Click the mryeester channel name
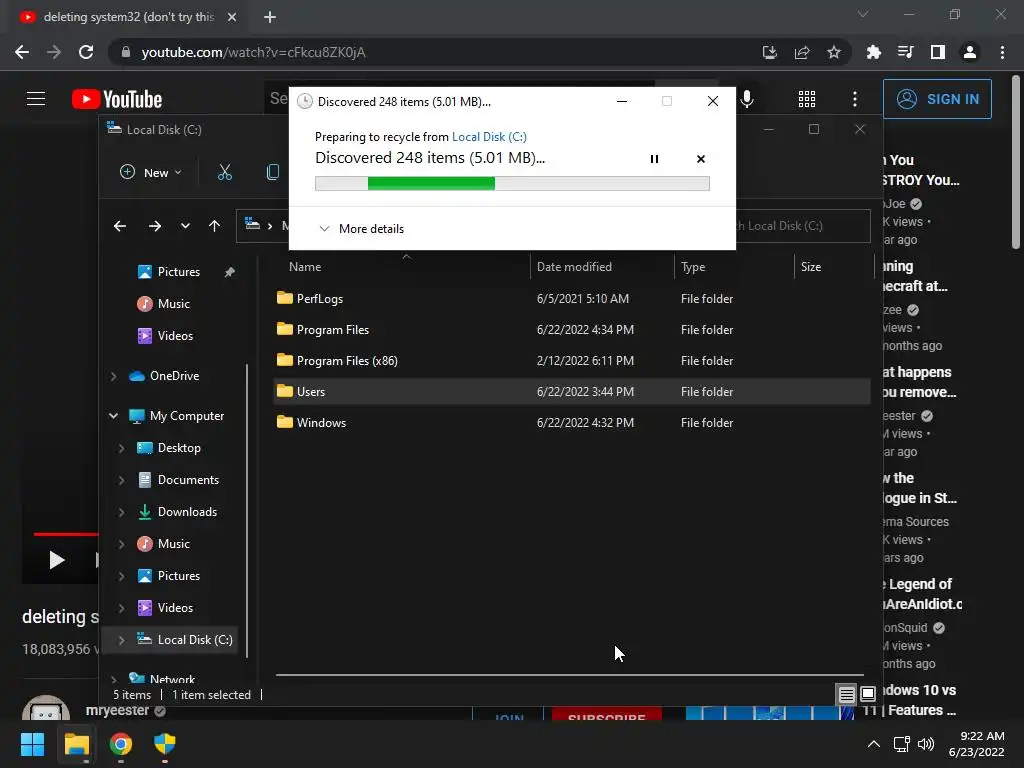 tap(117, 710)
